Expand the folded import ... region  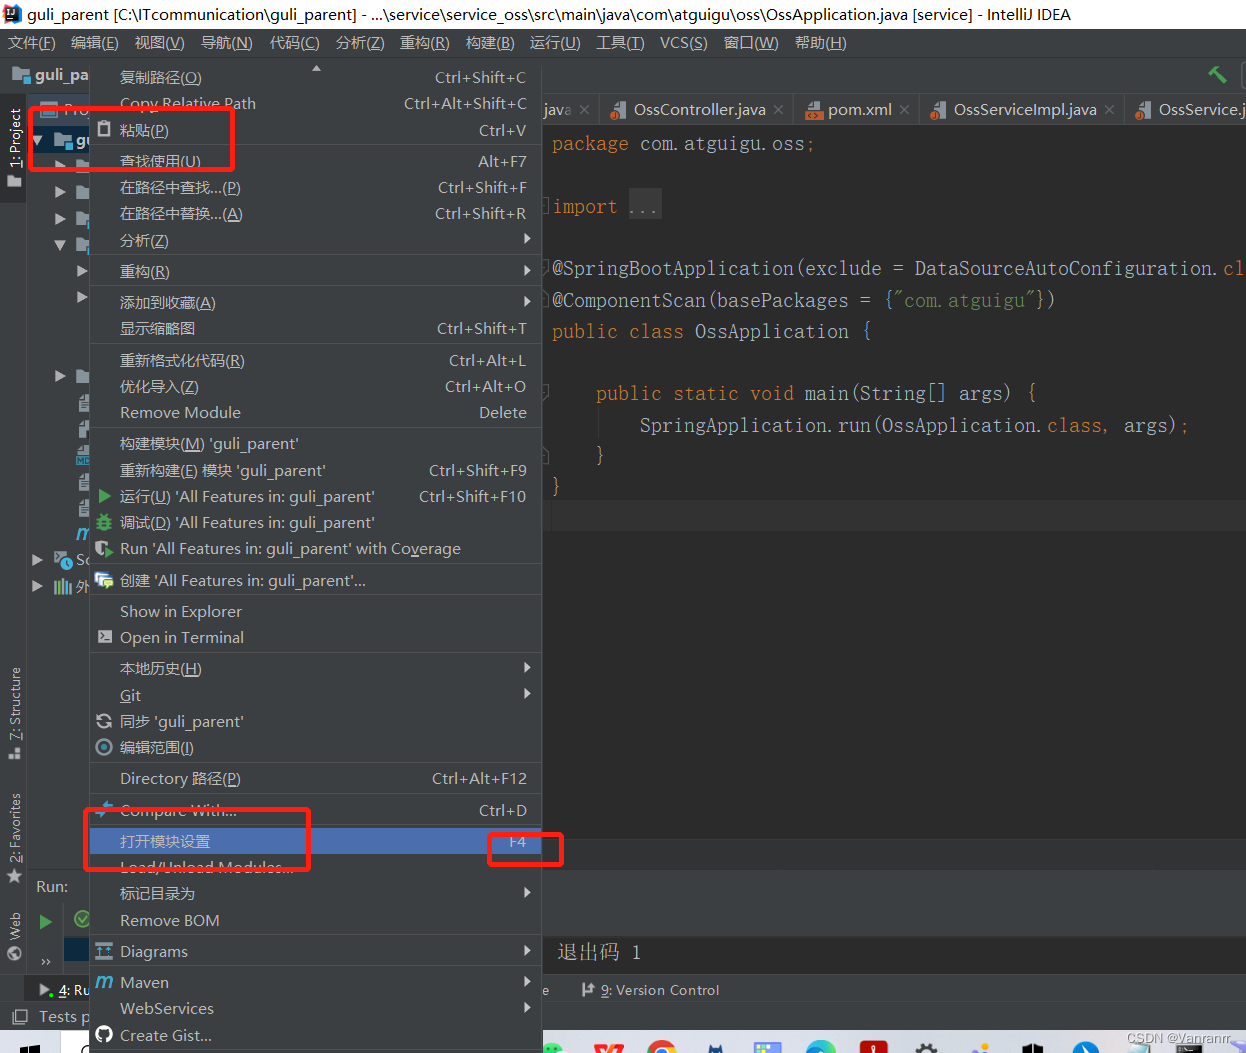point(643,207)
